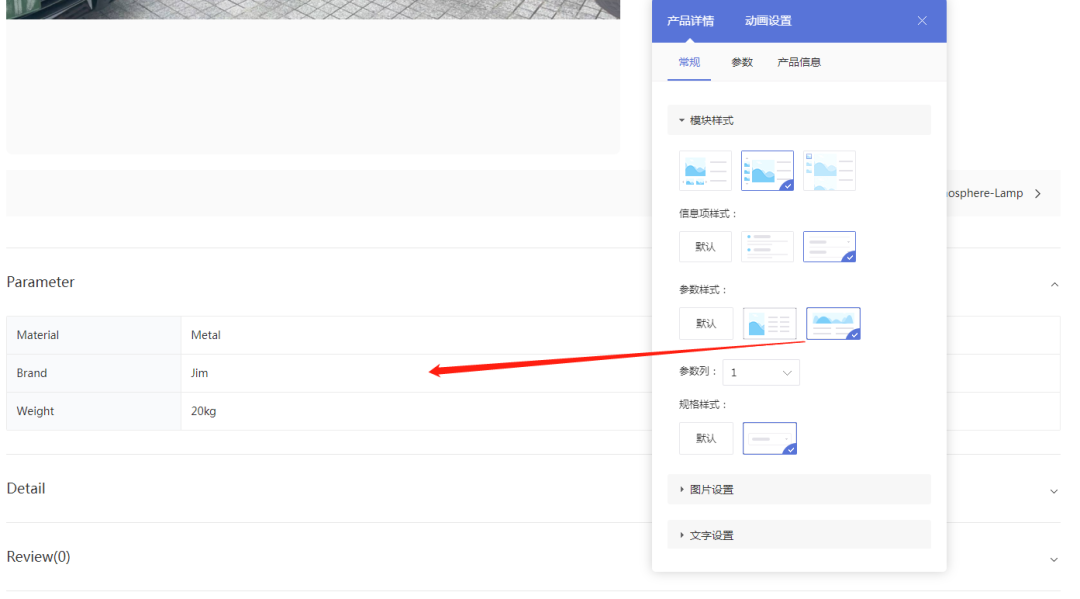Pick the image-with-list 参数样式 icon
Image resolution: width=1080 pixels, height=599 pixels.
[769, 323]
